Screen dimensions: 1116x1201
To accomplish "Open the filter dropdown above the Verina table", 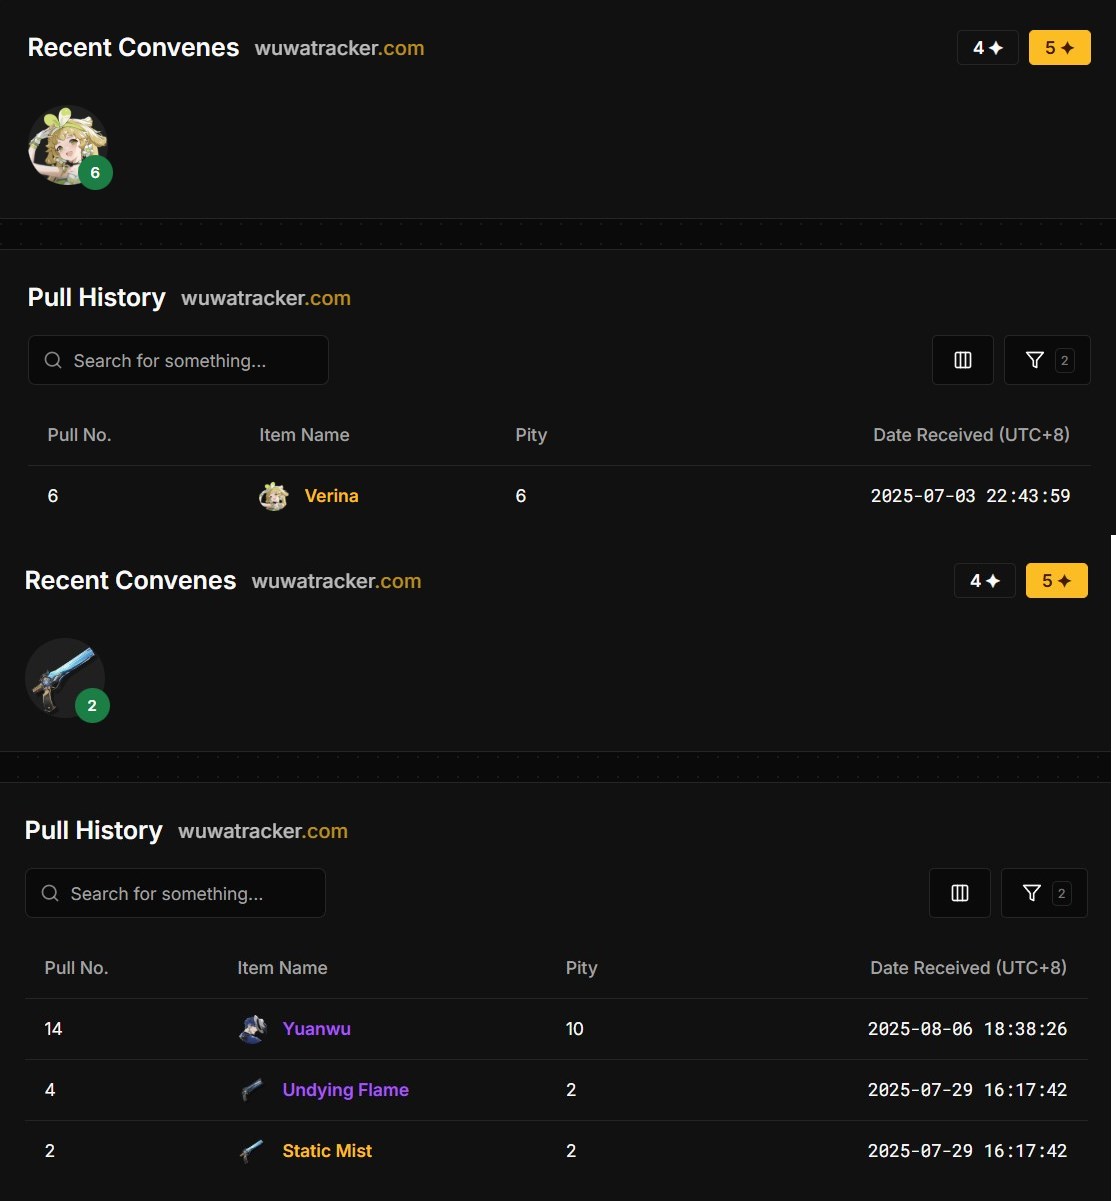I will click(1046, 360).
